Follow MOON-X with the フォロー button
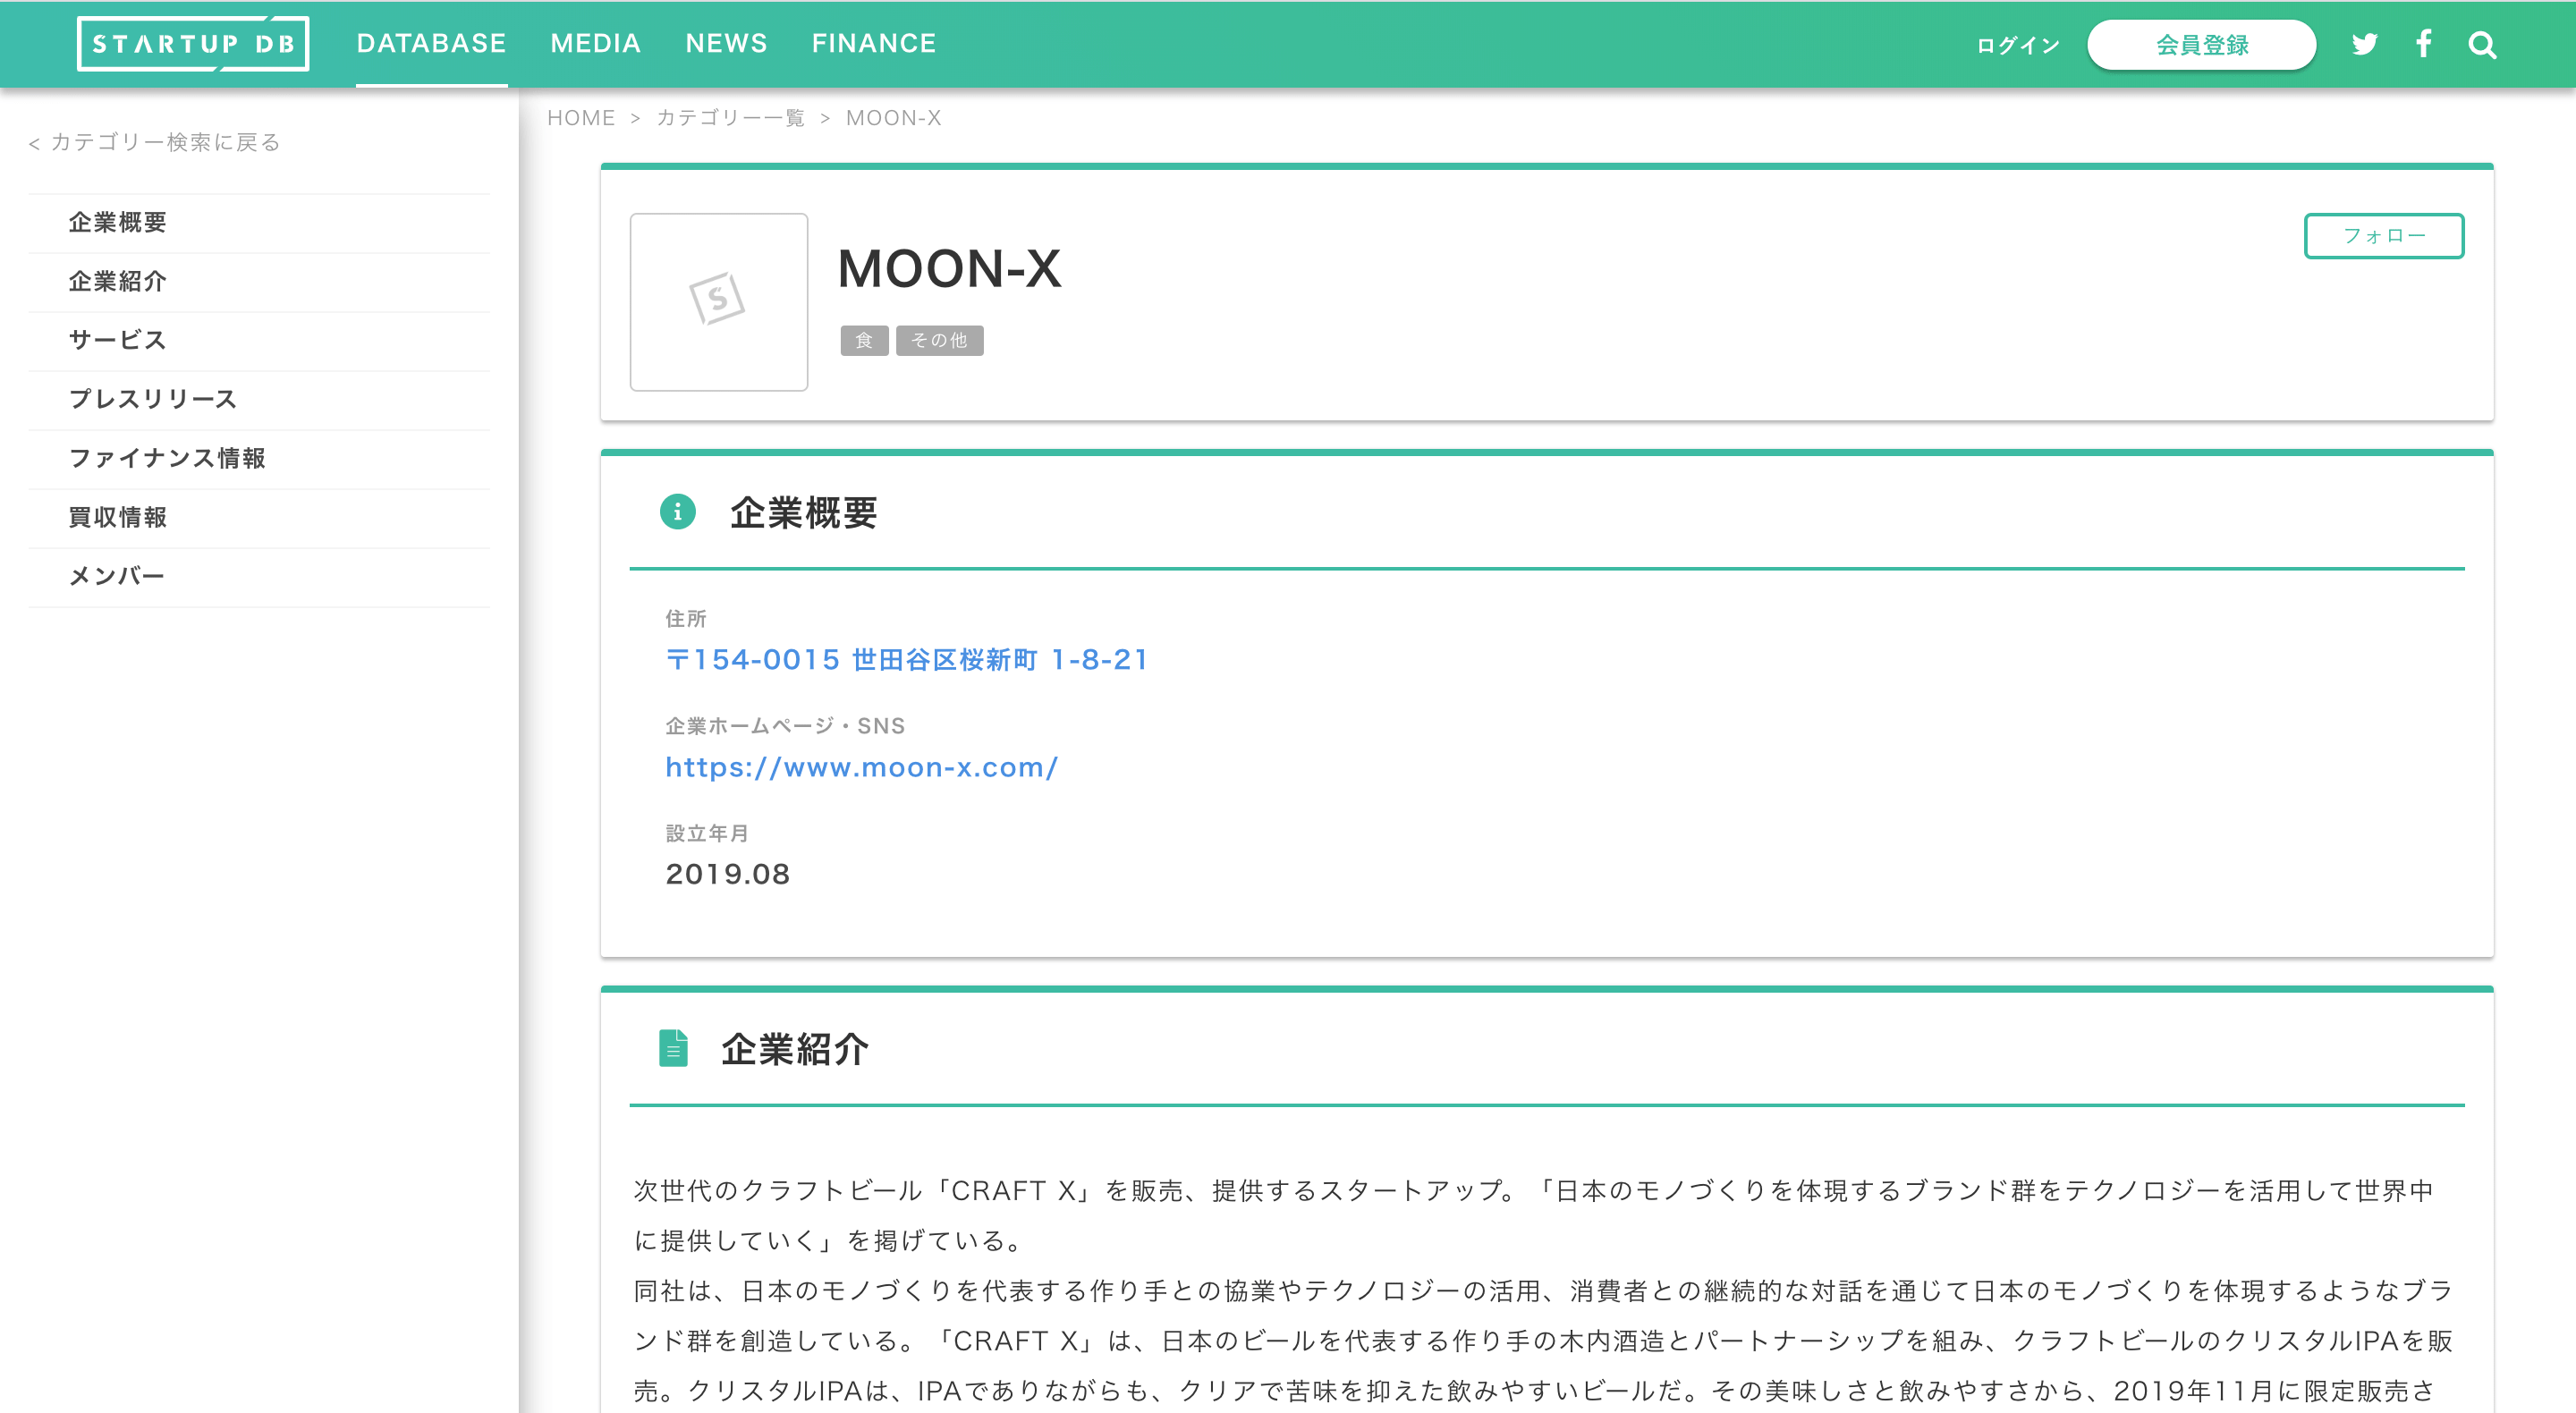This screenshot has width=2576, height=1413. pos(2384,236)
